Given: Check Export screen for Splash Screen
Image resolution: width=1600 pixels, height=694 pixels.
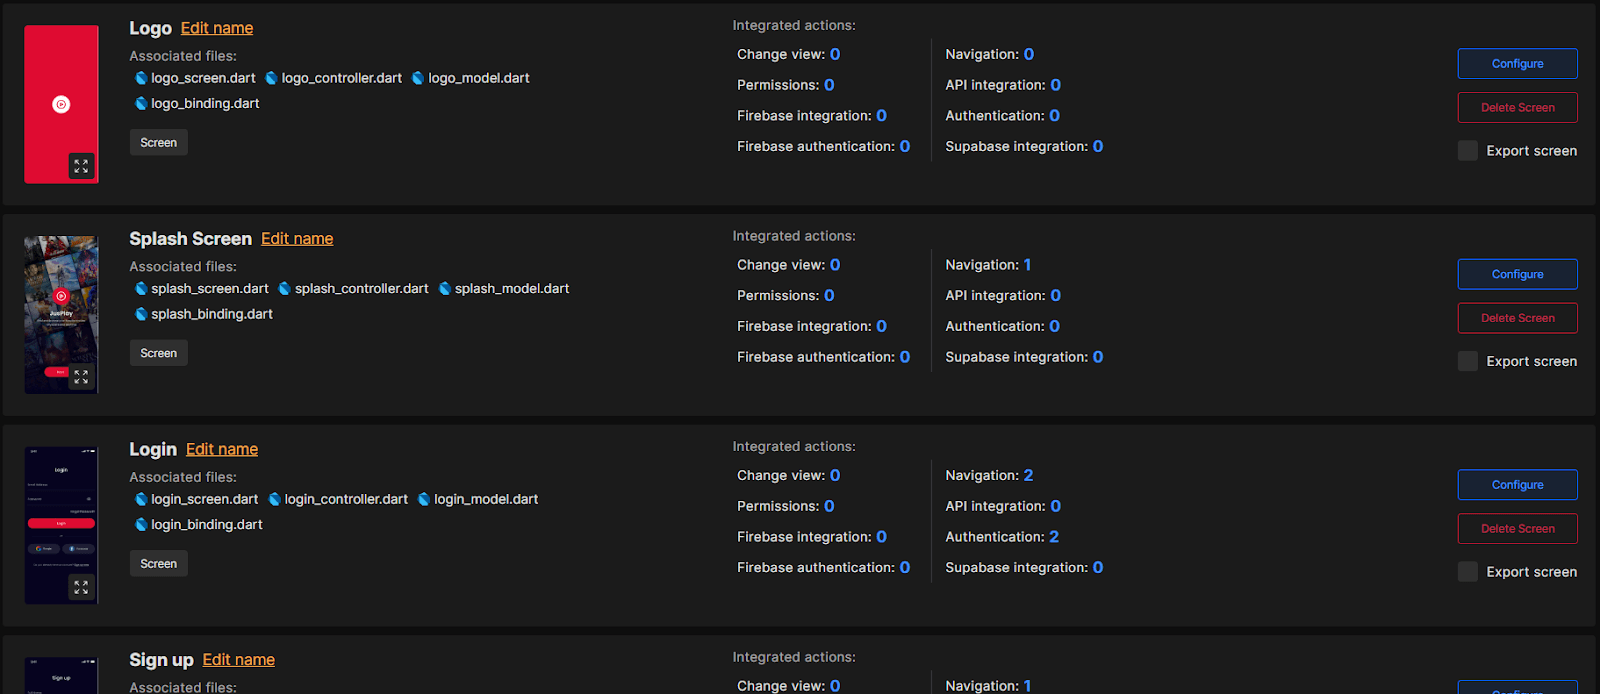Looking at the screenshot, I should (1468, 361).
